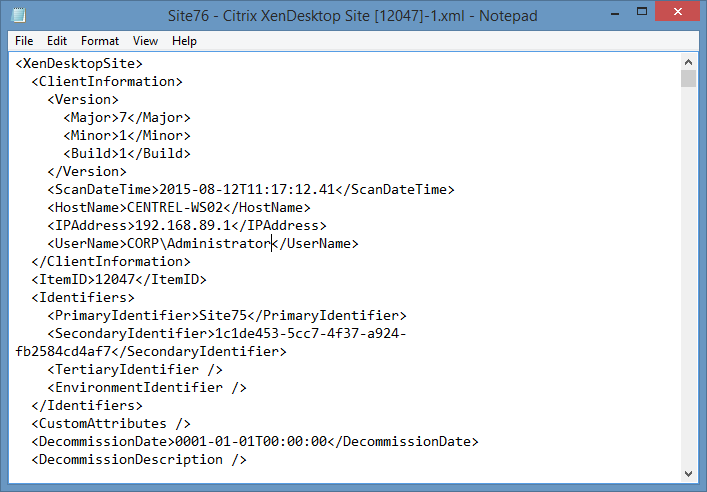Click the <ClientInformation> opening tag
Viewport: 707px width, 492px height.
click(x=107, y=82)
